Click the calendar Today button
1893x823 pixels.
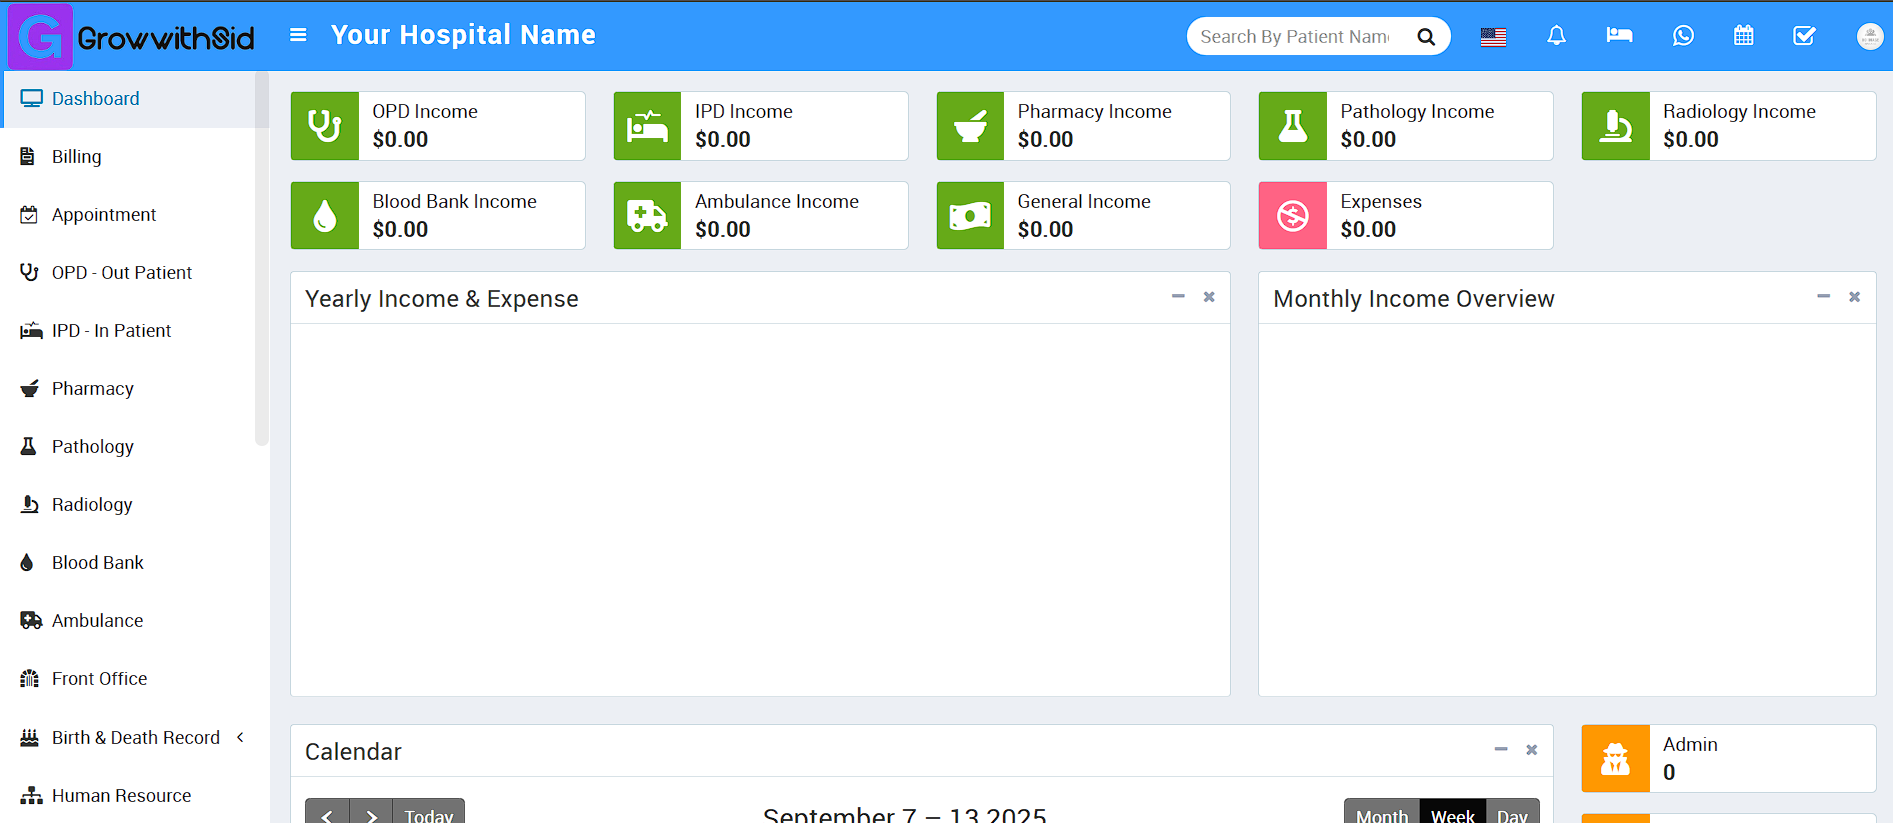(x=428, y=814)
